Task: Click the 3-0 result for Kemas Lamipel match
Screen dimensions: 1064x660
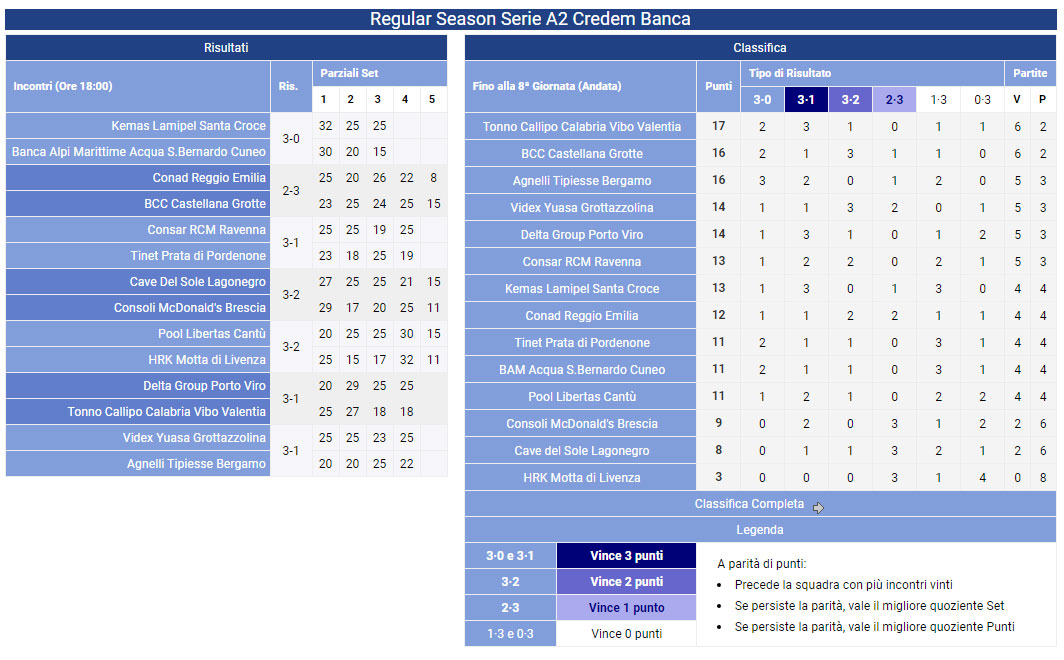Action: (290, 139)
